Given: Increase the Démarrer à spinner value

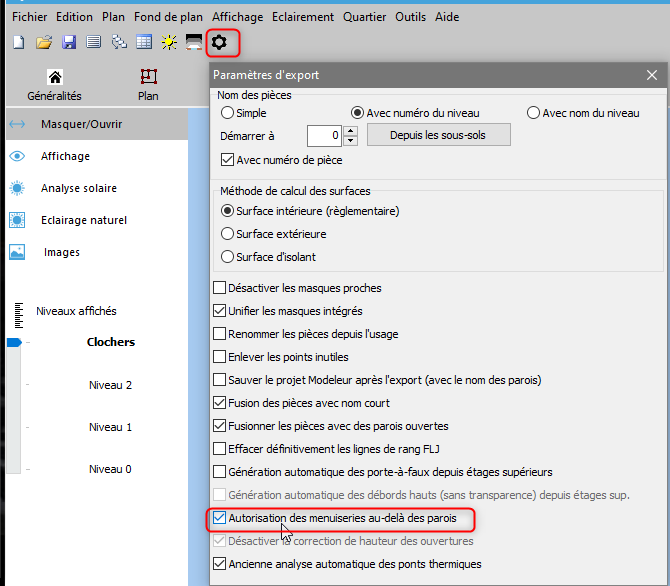Looking at the screenshot, I should (350, 130).
